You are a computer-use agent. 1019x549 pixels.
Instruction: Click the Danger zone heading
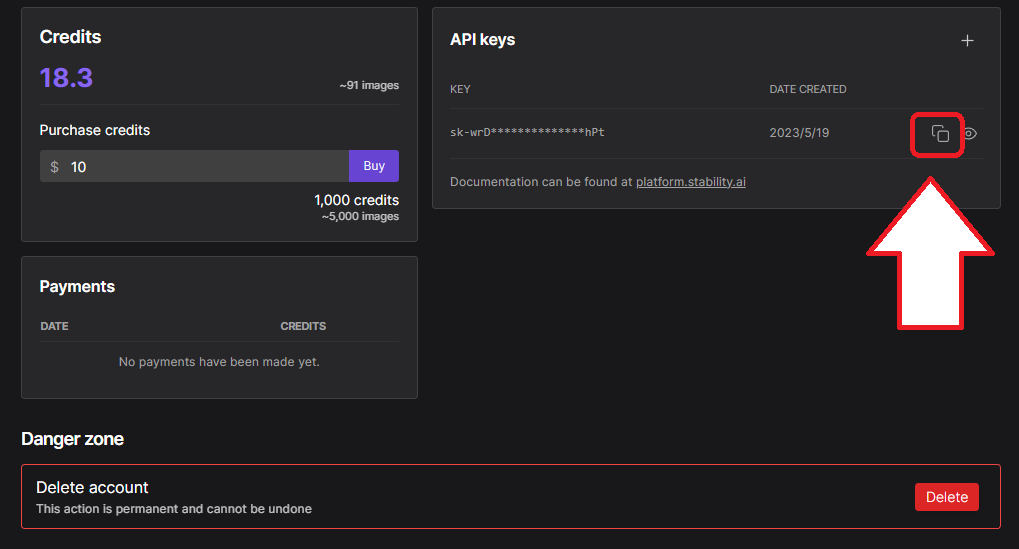72,439
